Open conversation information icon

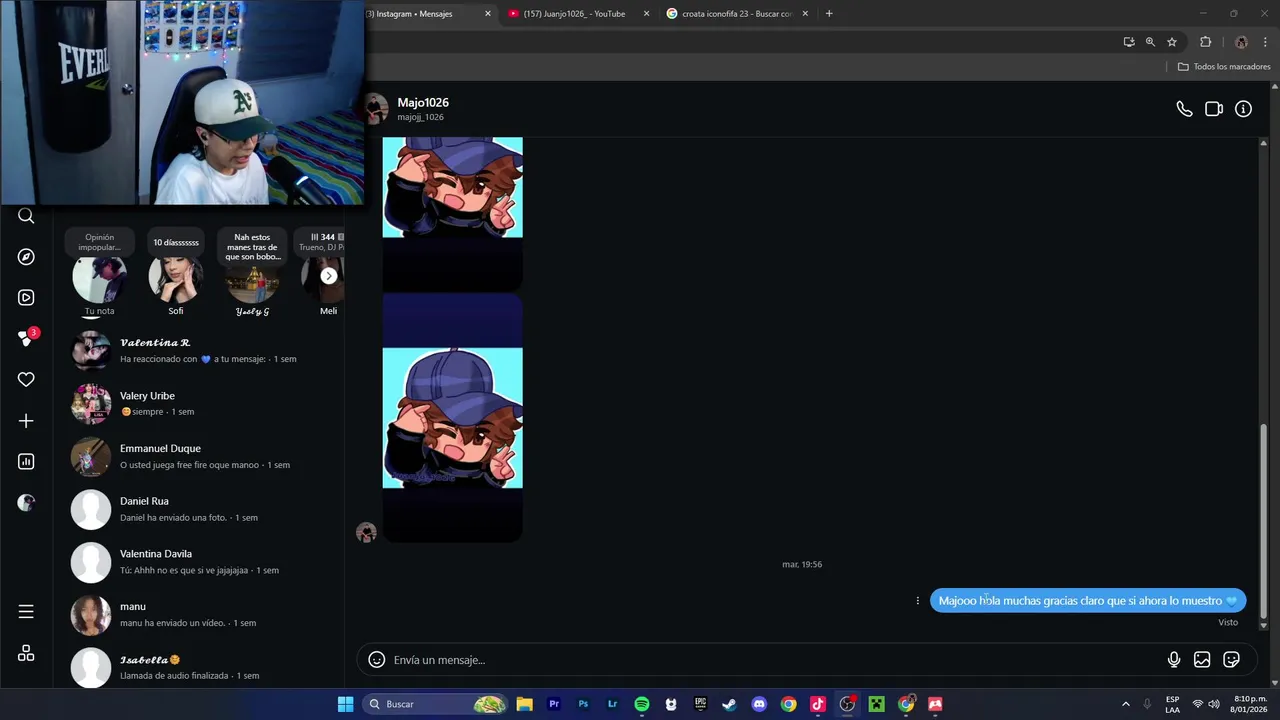pyautogui.click(x=1243, y=109)
